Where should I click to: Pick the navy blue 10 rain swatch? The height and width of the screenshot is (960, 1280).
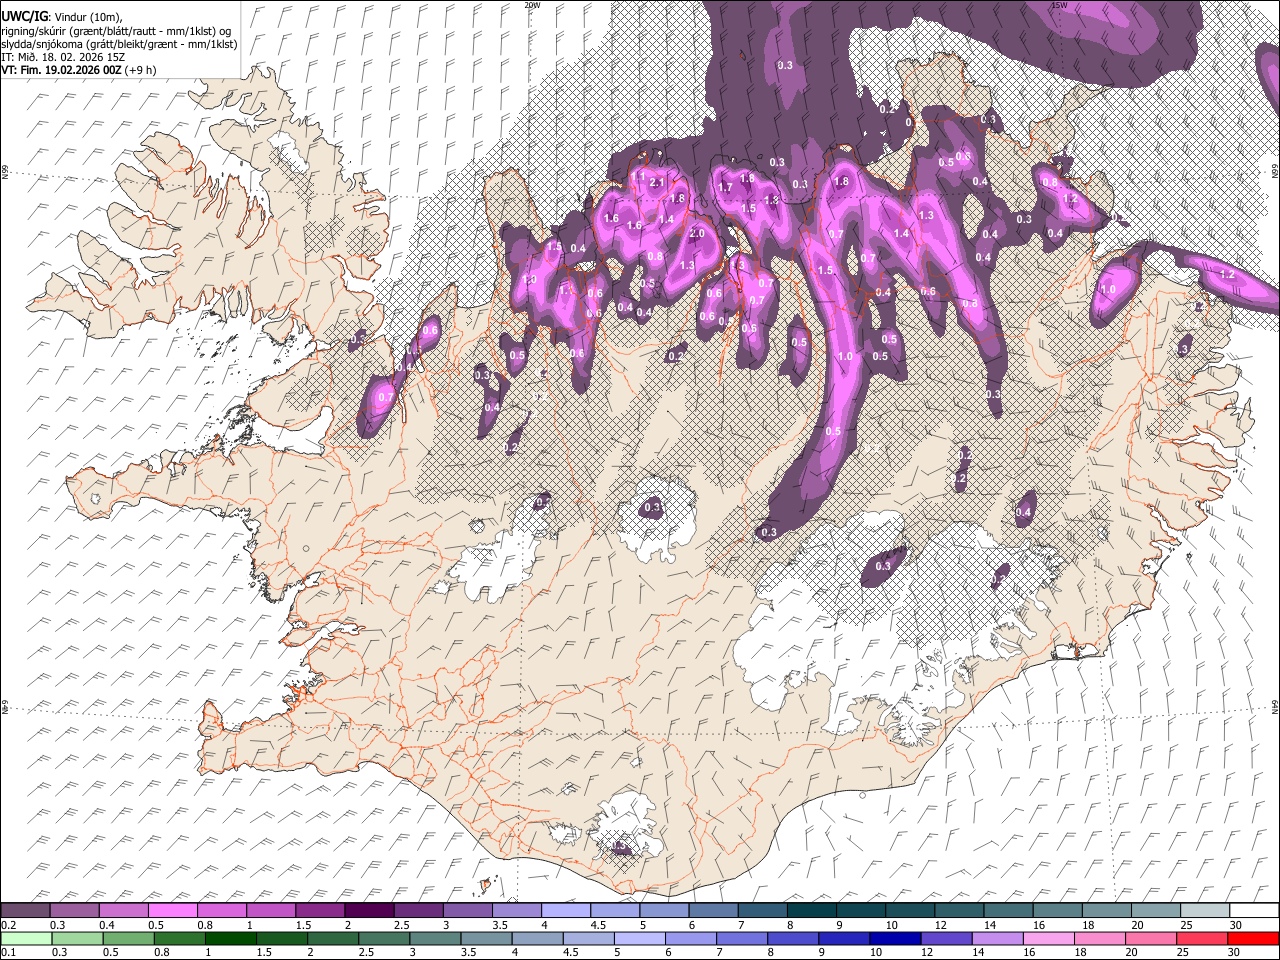(894, 938)
